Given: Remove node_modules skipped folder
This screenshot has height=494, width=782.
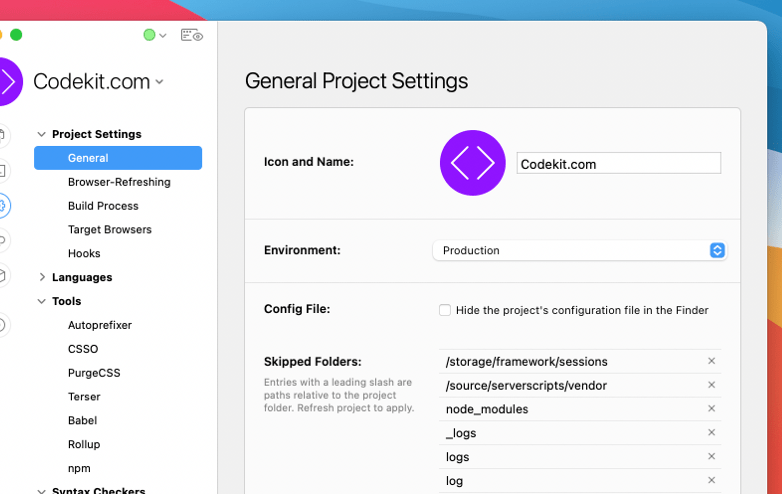Looking at the screenshot, I should coord(711,408).
